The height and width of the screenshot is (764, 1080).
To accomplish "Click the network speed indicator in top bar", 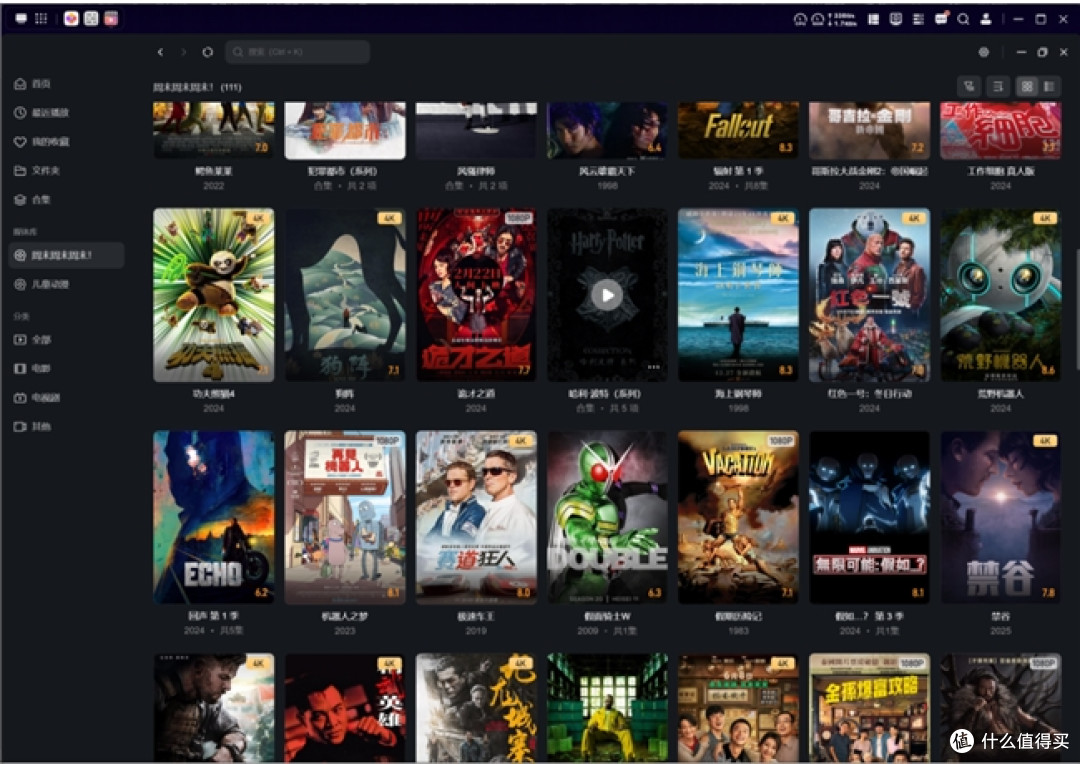I will tap(843, 19).
